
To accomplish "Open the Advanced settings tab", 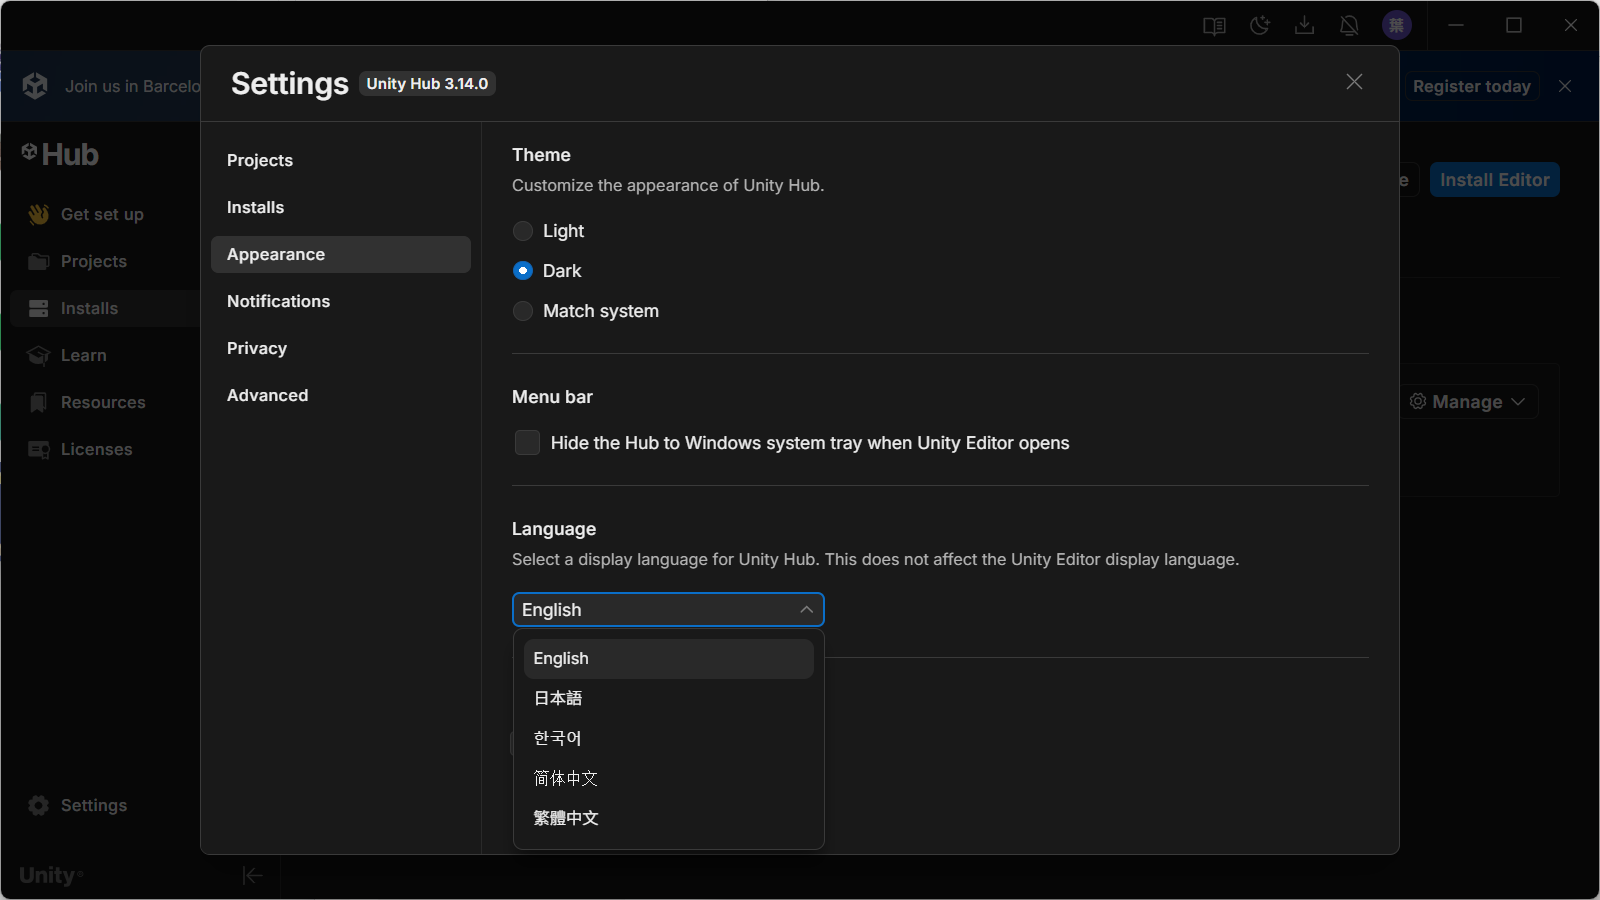I will 341,395.
